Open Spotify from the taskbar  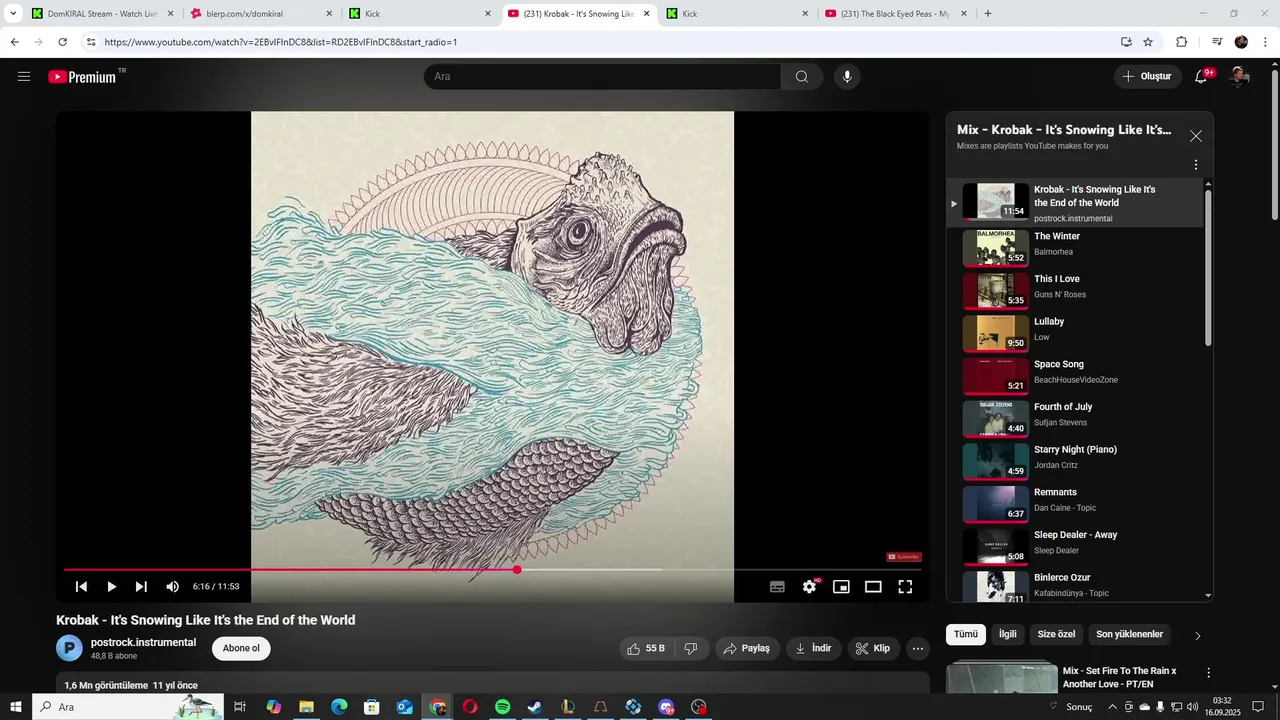pos(502,707)
